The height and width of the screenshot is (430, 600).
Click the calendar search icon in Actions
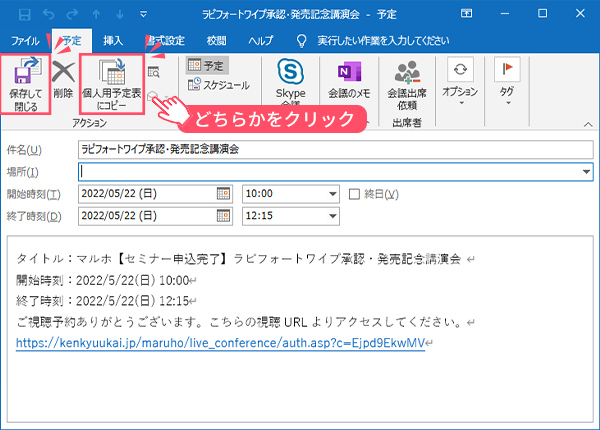pyautogui.click(x=153, y=72)
